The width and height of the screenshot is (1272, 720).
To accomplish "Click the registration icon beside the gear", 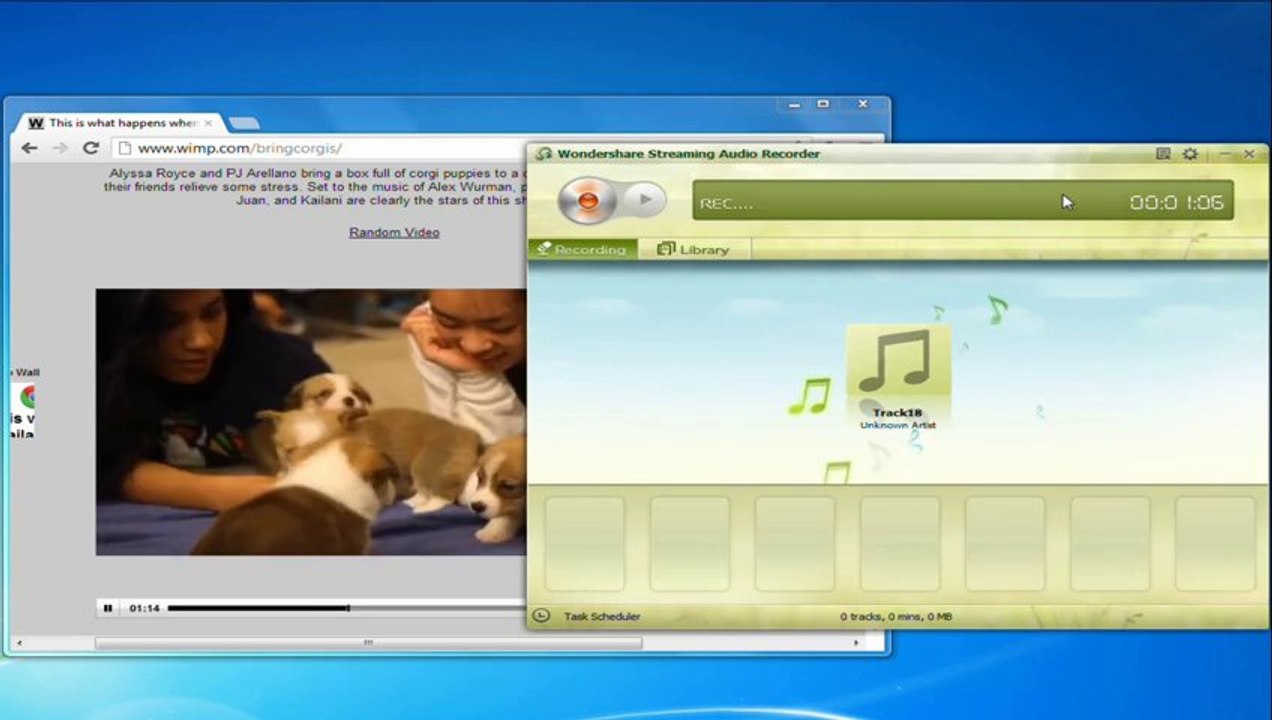I will coord(1163,154).
